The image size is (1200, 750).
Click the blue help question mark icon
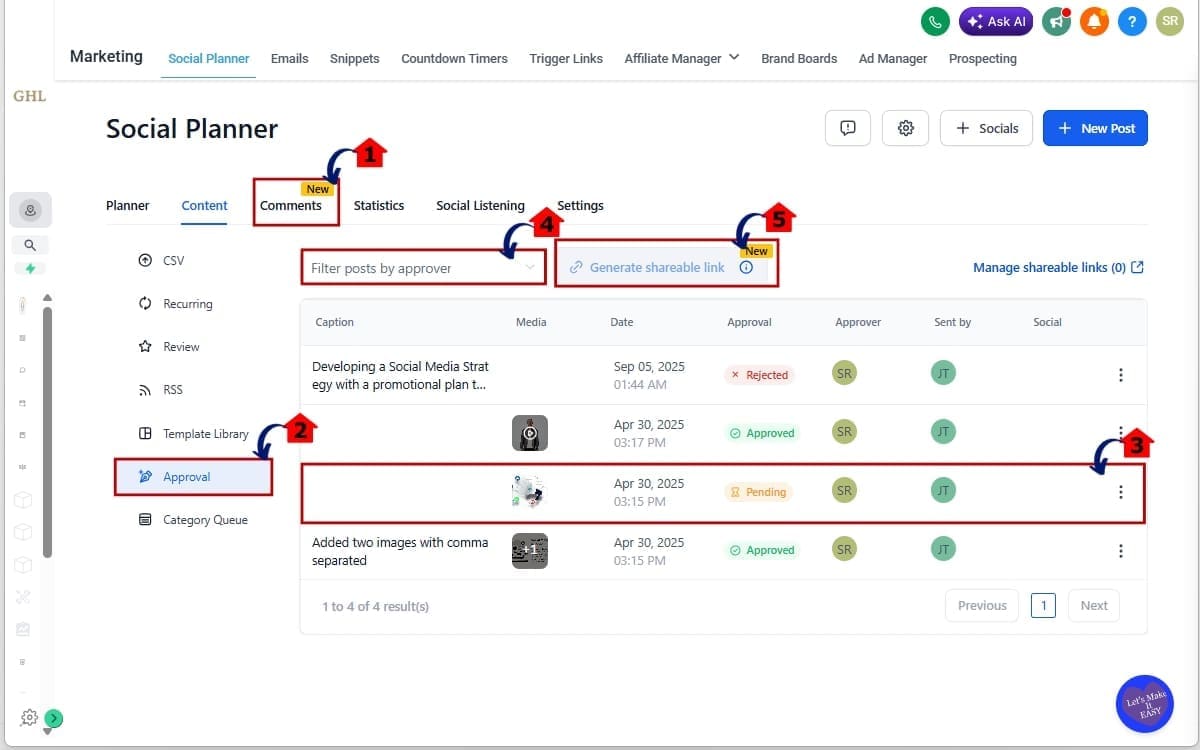pyautogui.click(x=1132, y=20)
